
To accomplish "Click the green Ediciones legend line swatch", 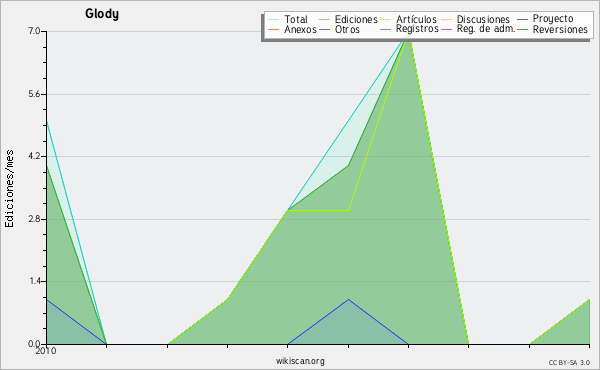I will pyautogui.click(x=324, y=19).
